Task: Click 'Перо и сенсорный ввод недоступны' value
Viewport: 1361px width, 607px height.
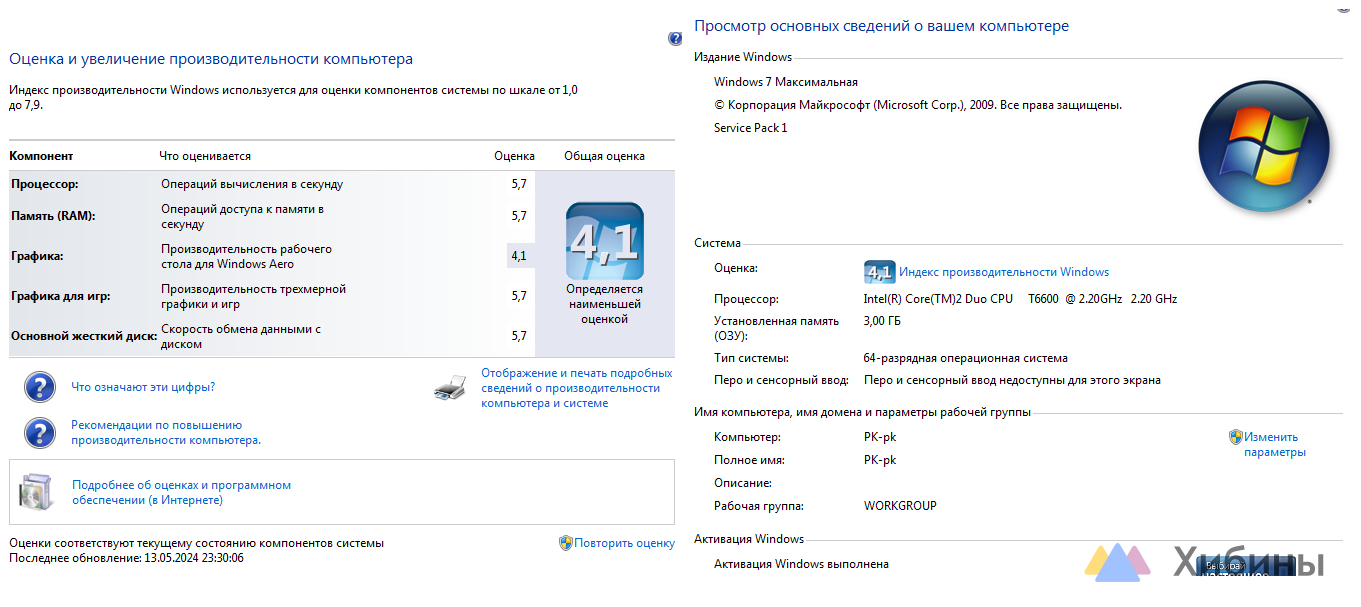Action: click(x=1012, y=380)
